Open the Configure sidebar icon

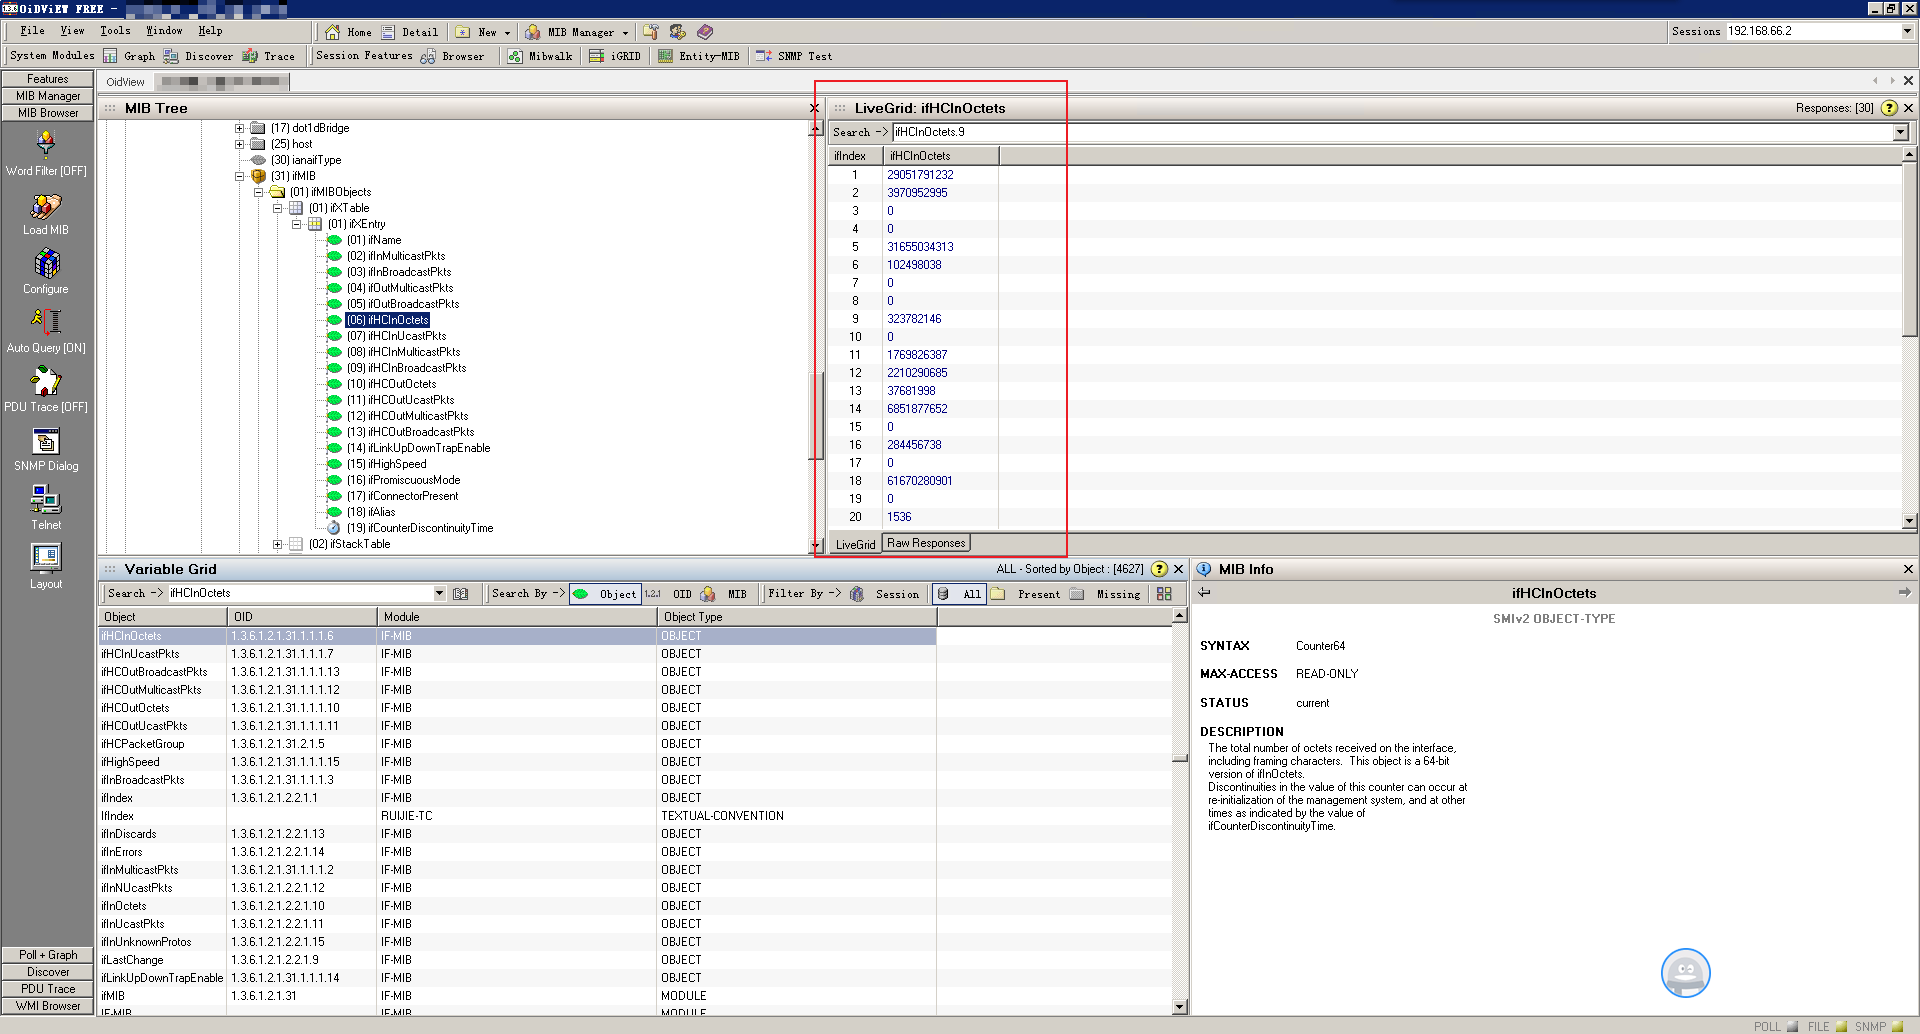coord(46,264)
